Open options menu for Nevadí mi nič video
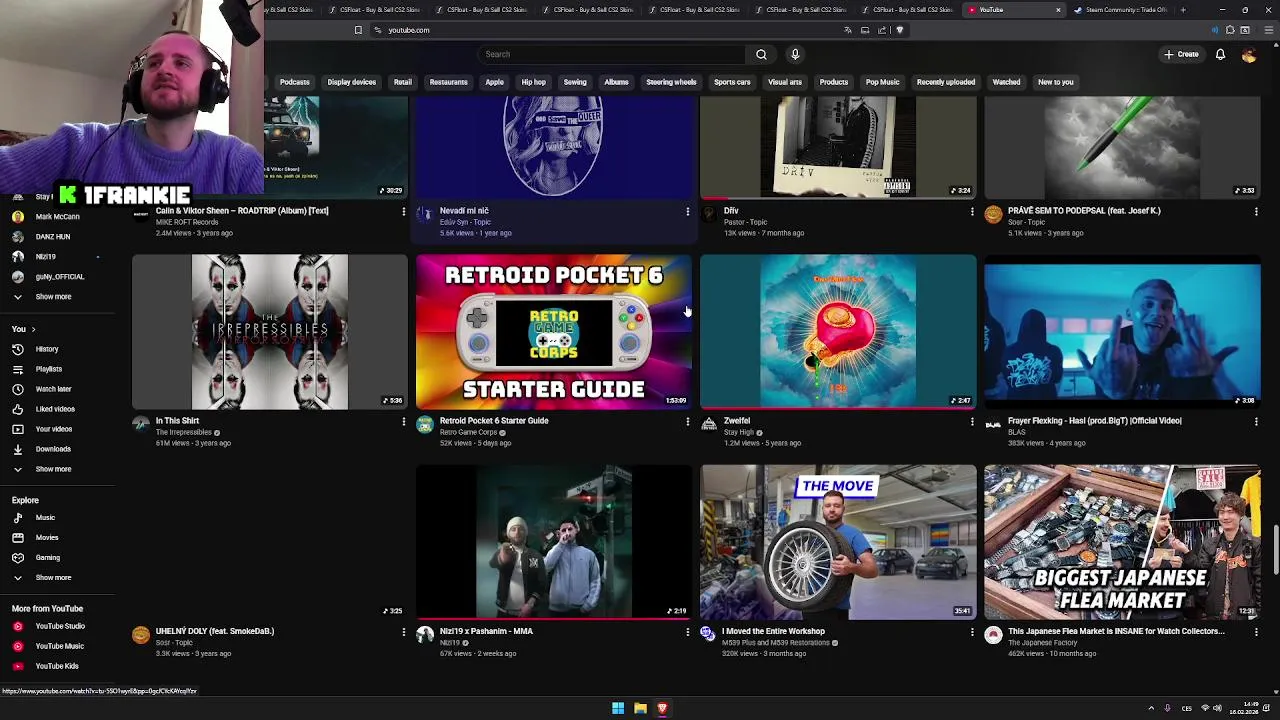Viewport: 1280px width, 720px height. (687, 212)
